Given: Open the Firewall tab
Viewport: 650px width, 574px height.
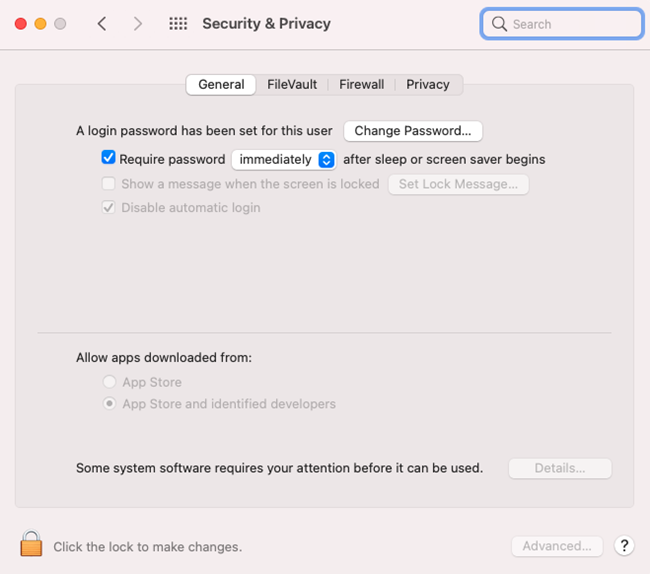Looking at the screenshot, I should click(361, 85).
